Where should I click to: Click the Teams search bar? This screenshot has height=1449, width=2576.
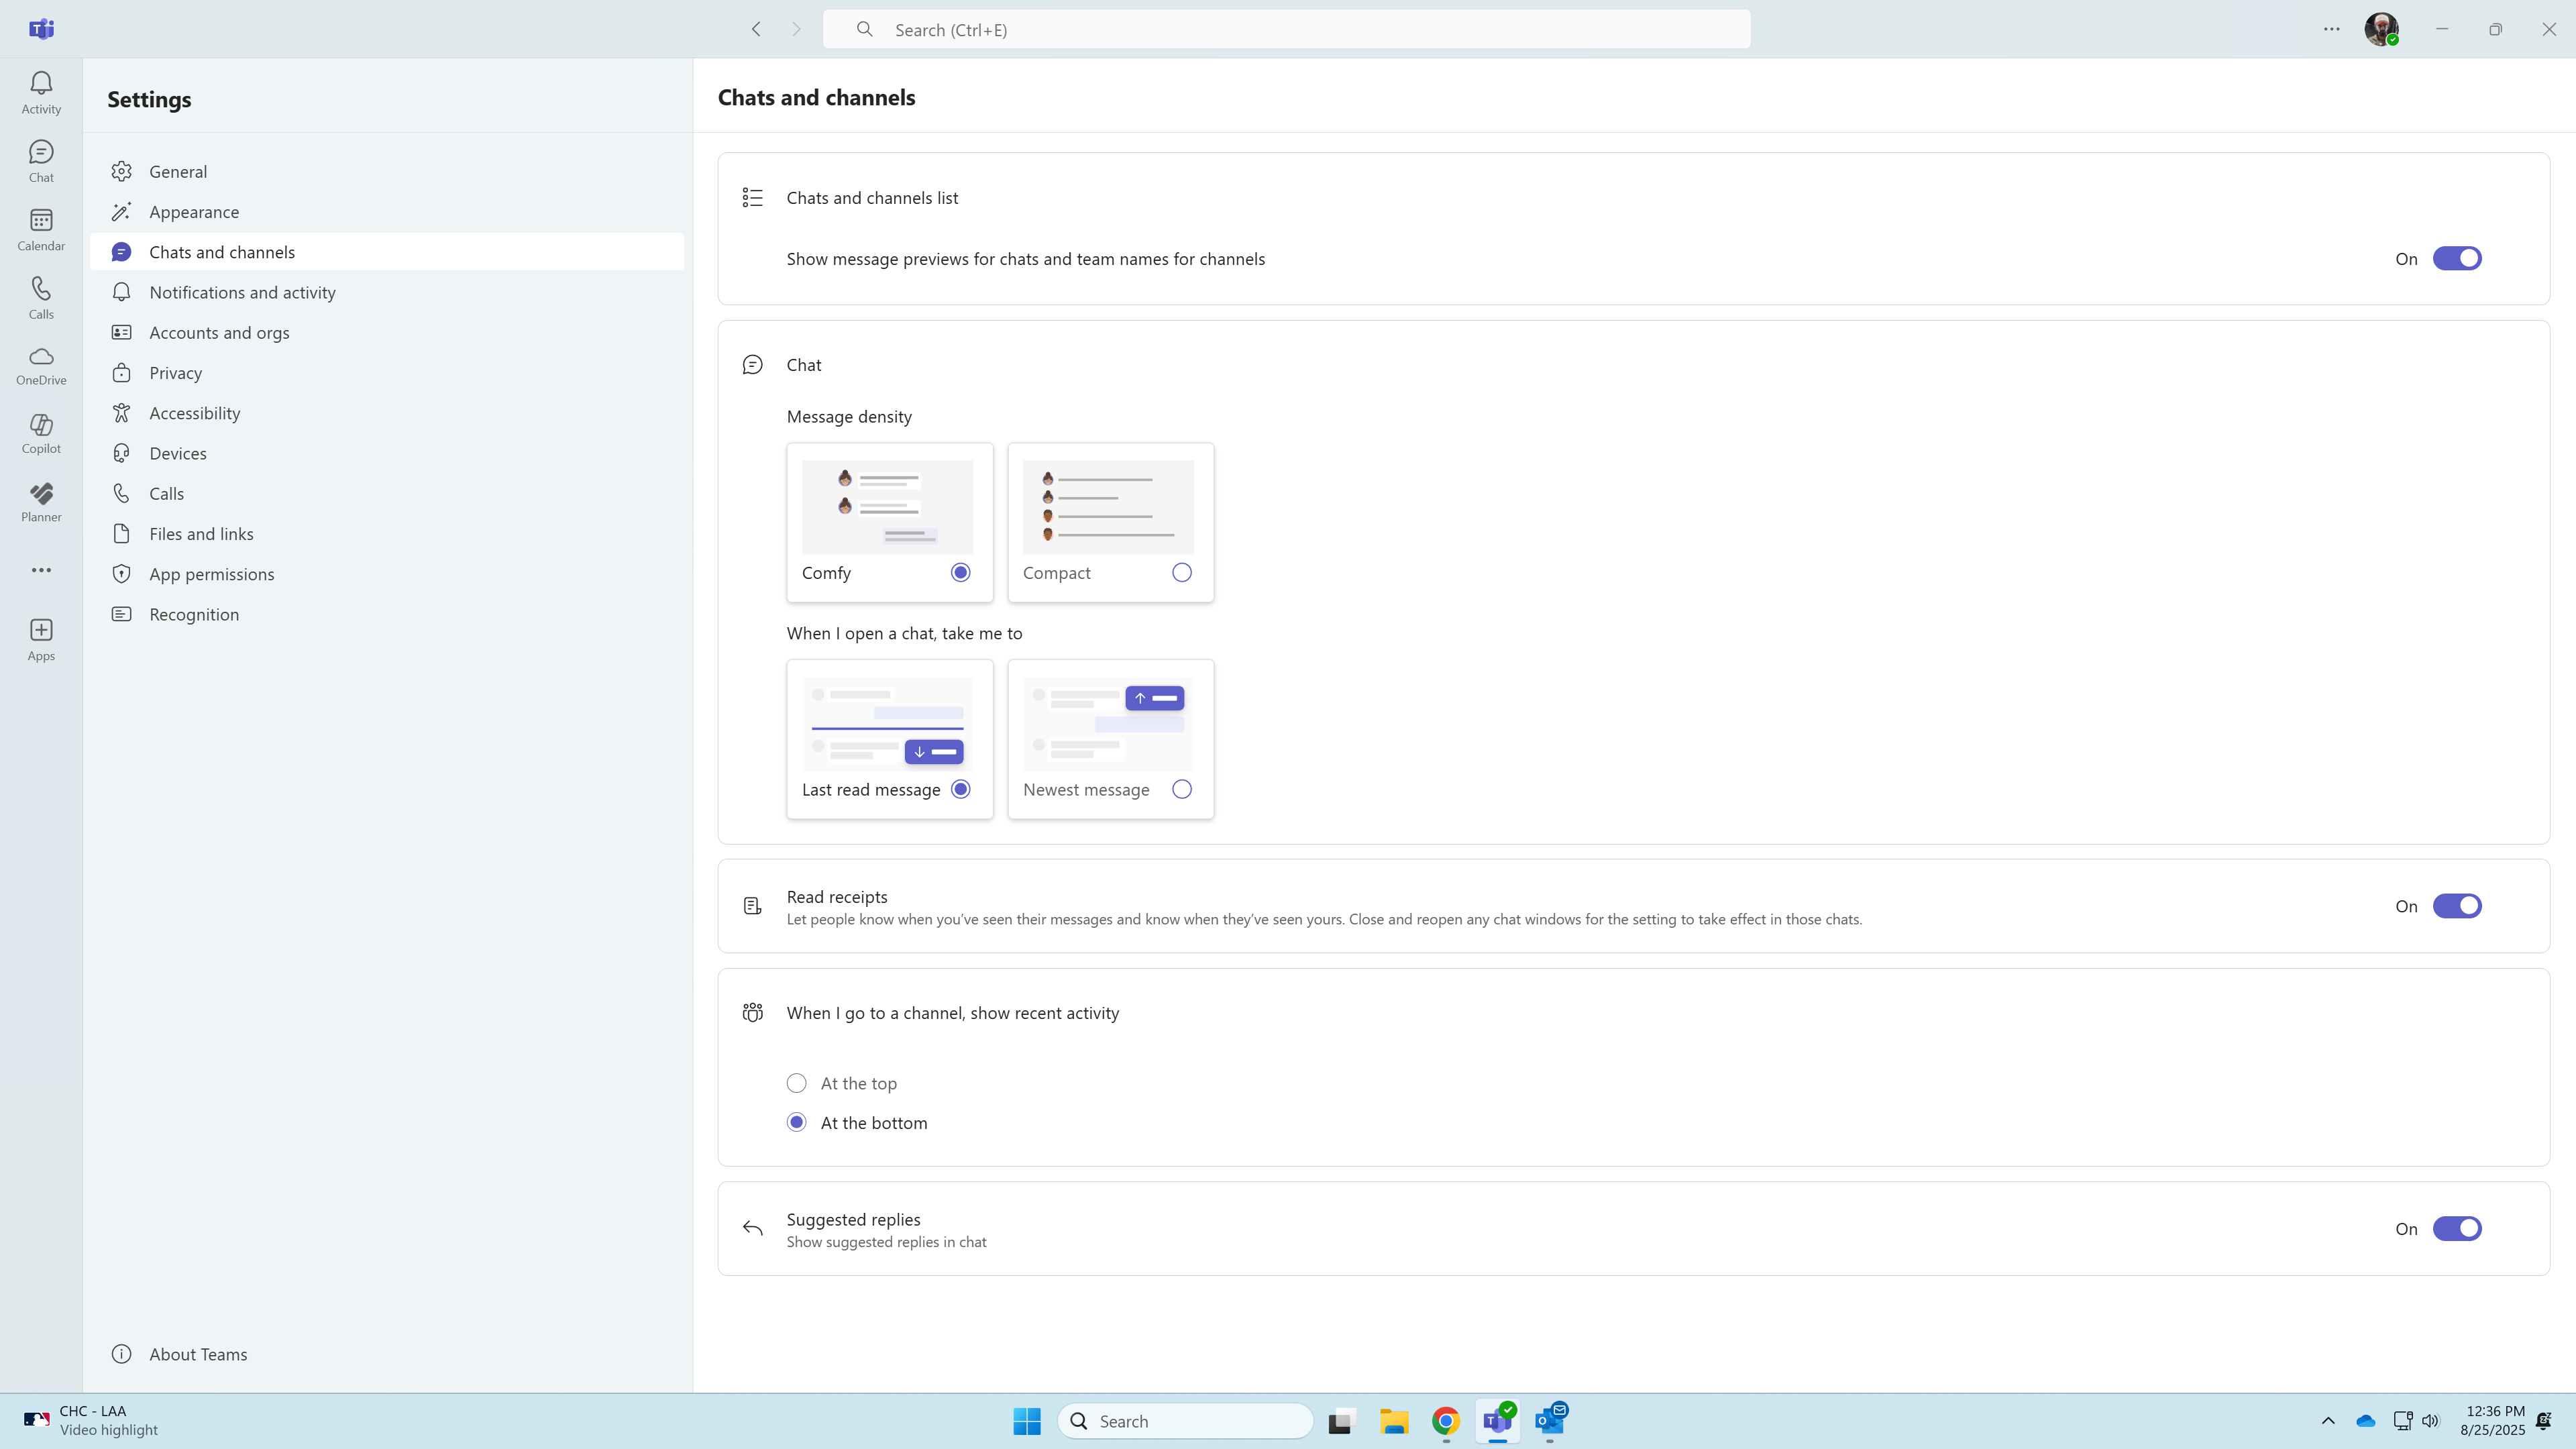coord(1287,29)
